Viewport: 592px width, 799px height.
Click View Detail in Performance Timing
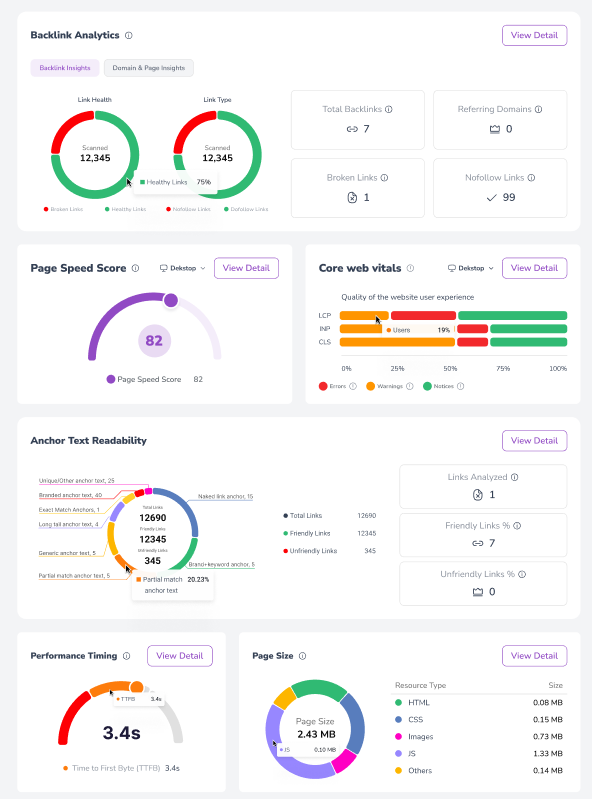click(180, 656)
